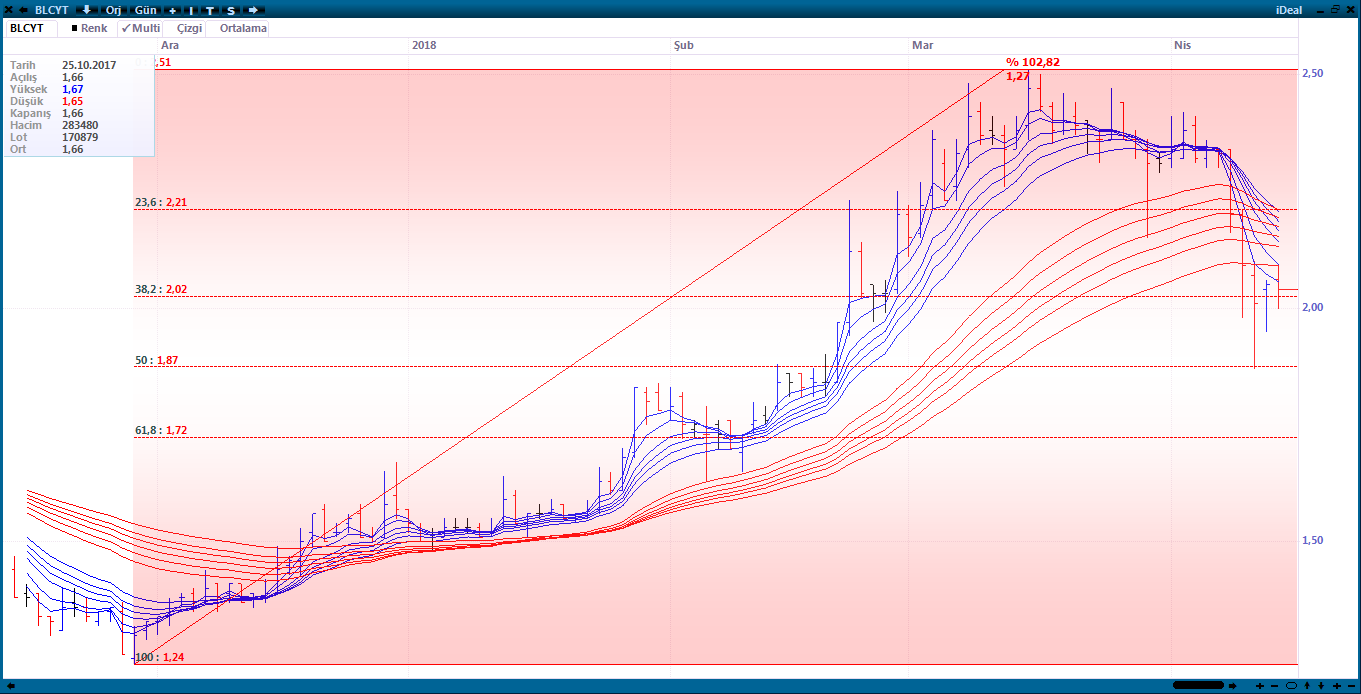Click the I toolbar button
The image size is (1361, 694).
191,10
